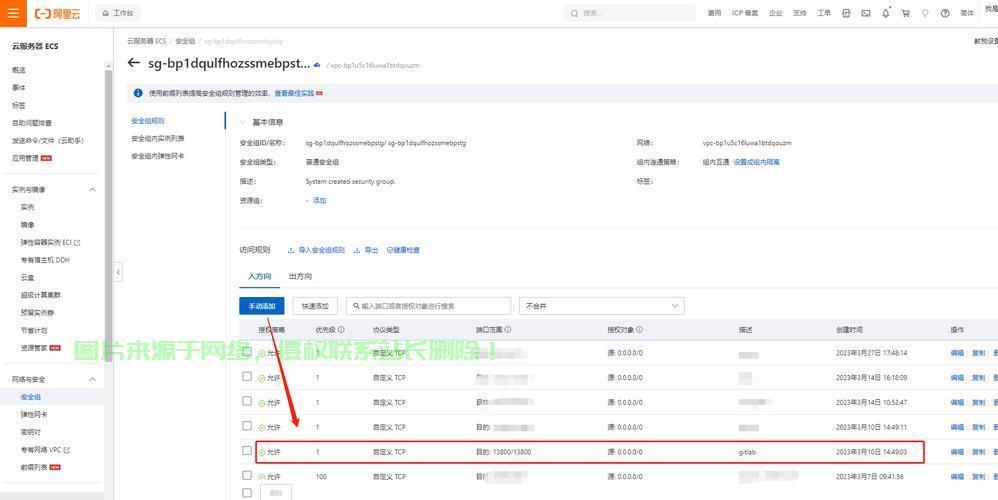Open 费用 in top bar

click(x=714, y=13)
